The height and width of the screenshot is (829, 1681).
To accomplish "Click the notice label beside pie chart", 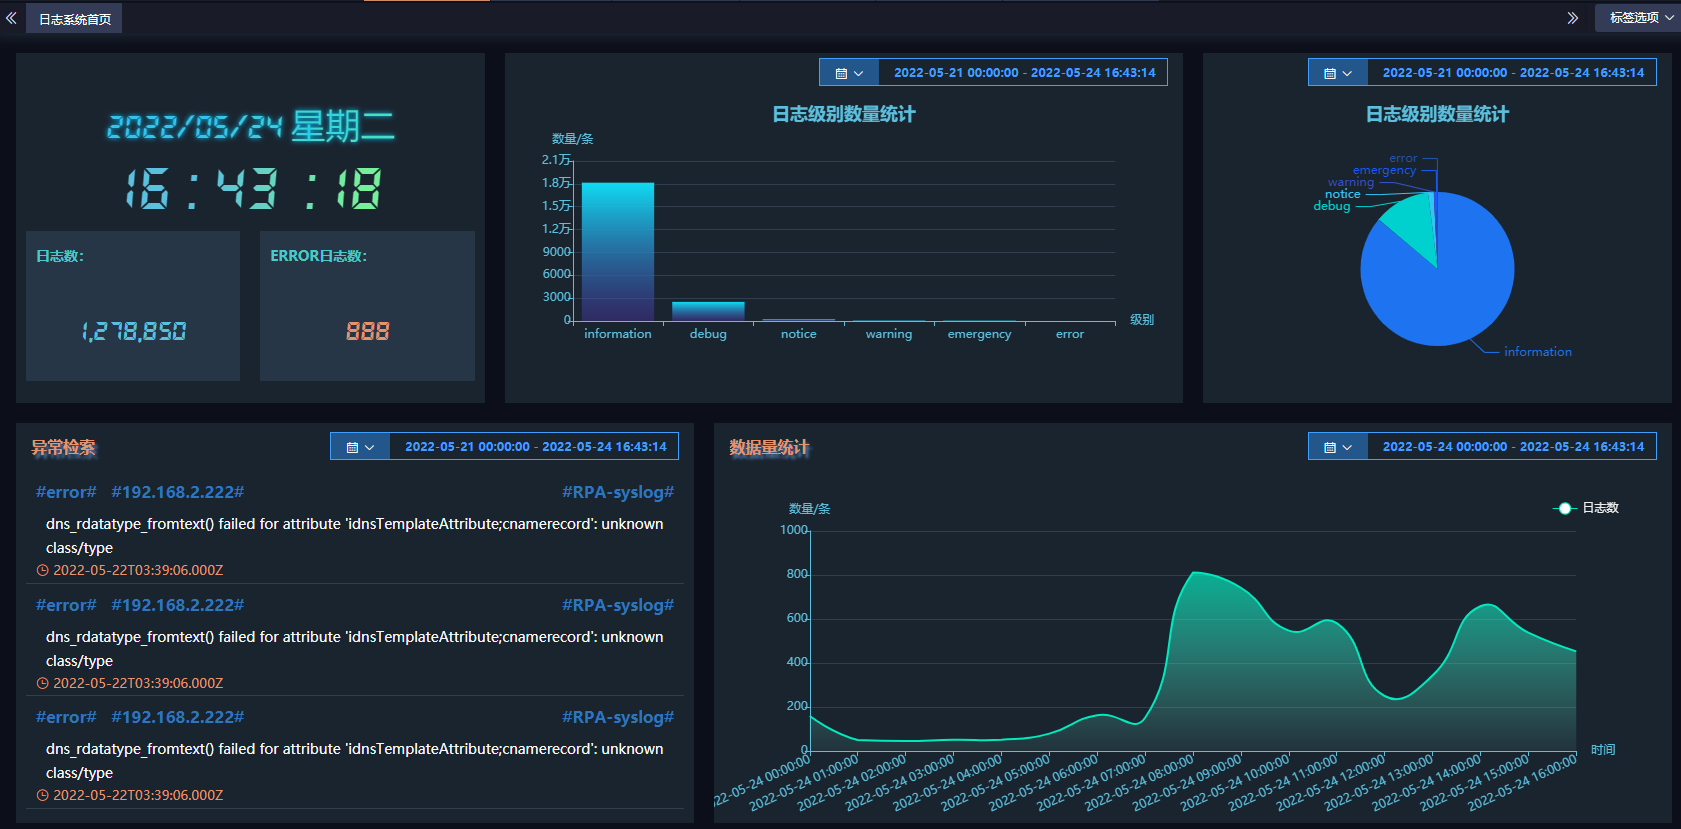I will [1342, 194].
